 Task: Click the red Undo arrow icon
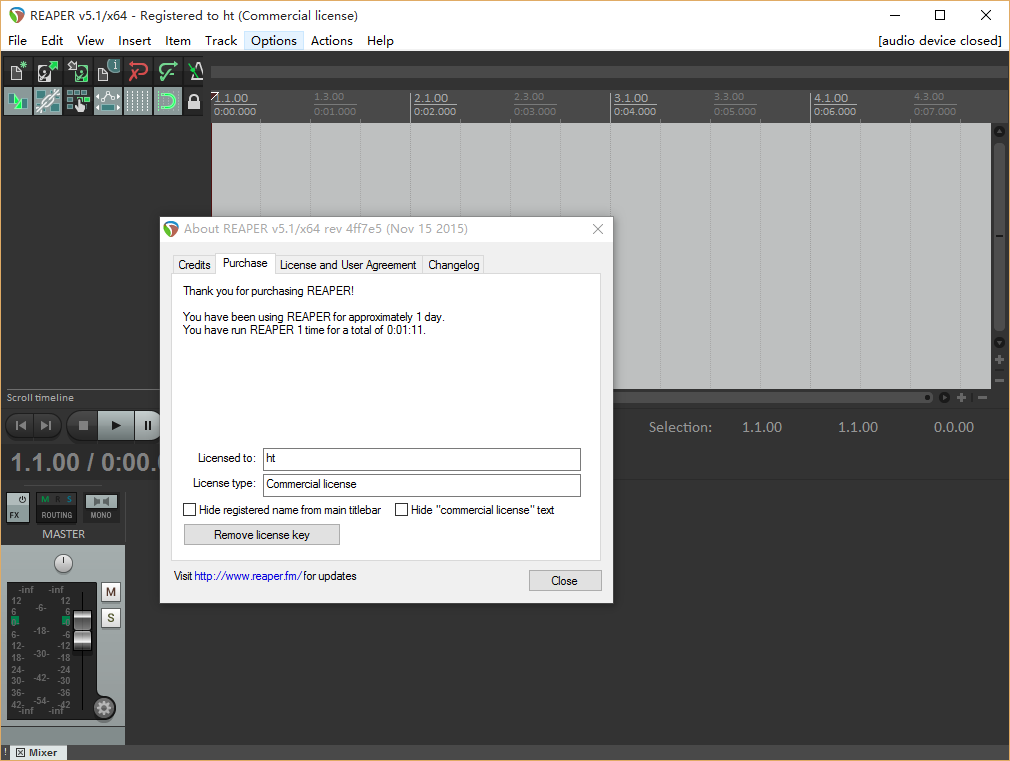138,71
